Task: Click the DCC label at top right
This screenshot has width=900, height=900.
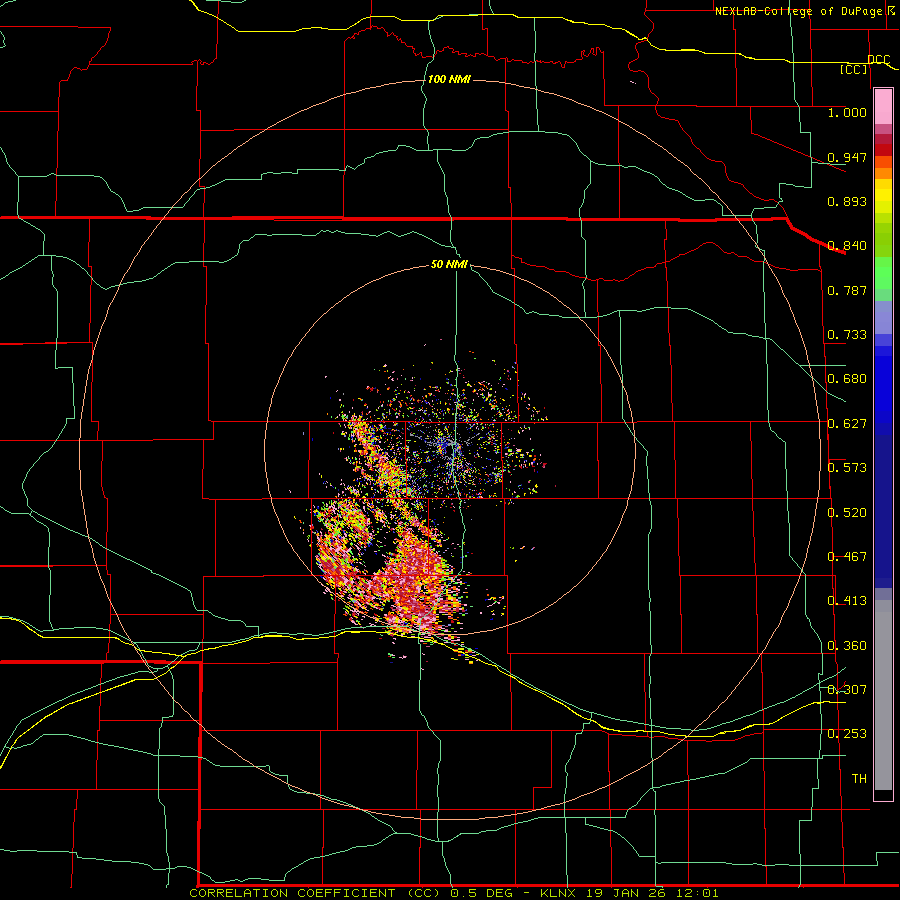Action: (878, 59)
